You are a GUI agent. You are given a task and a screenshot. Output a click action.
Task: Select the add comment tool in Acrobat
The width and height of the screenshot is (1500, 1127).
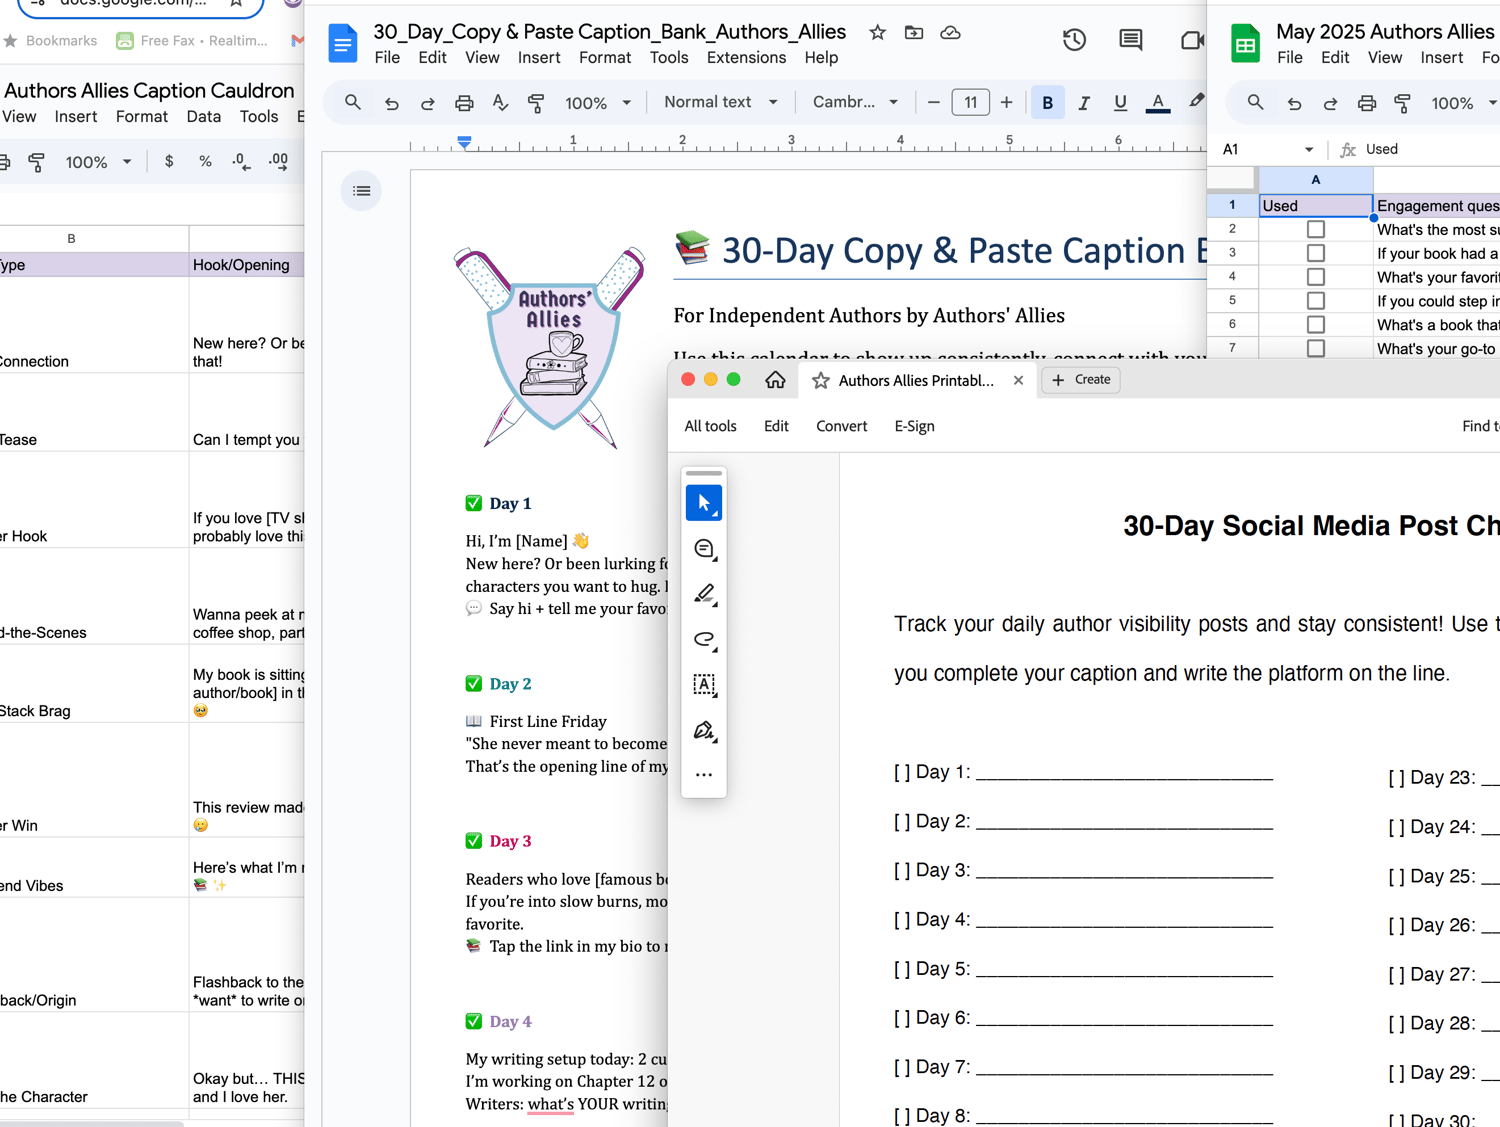pyautogui.click(x=704, y=549)
